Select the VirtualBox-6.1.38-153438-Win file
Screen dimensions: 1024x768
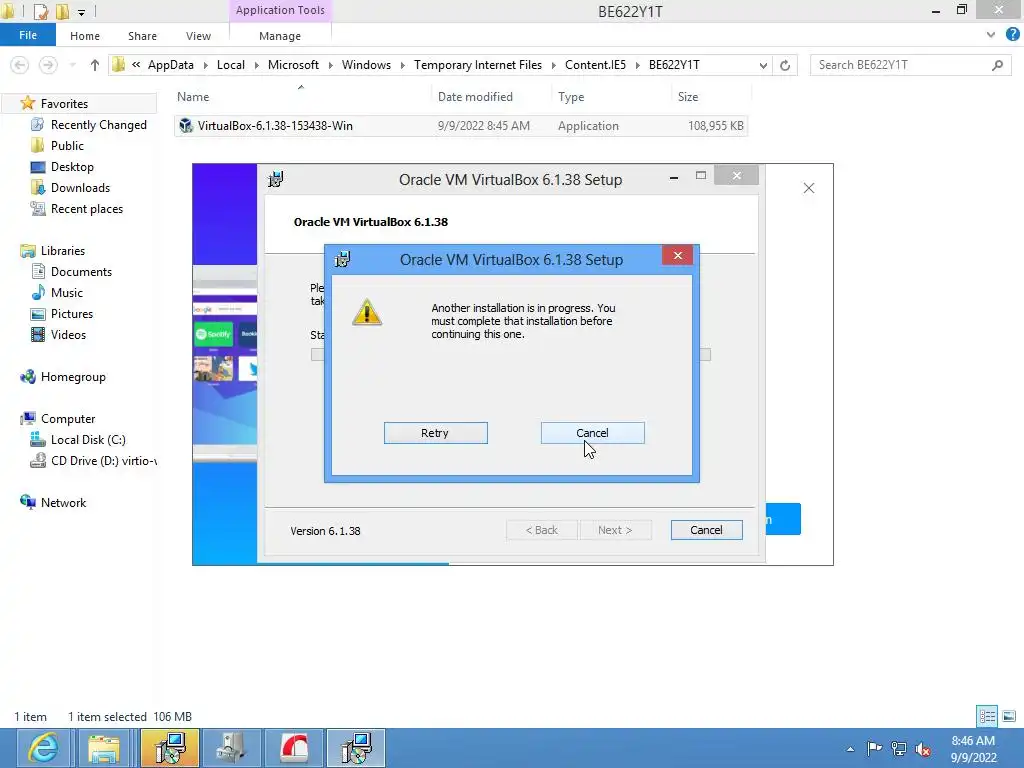[x=460, y=125]
